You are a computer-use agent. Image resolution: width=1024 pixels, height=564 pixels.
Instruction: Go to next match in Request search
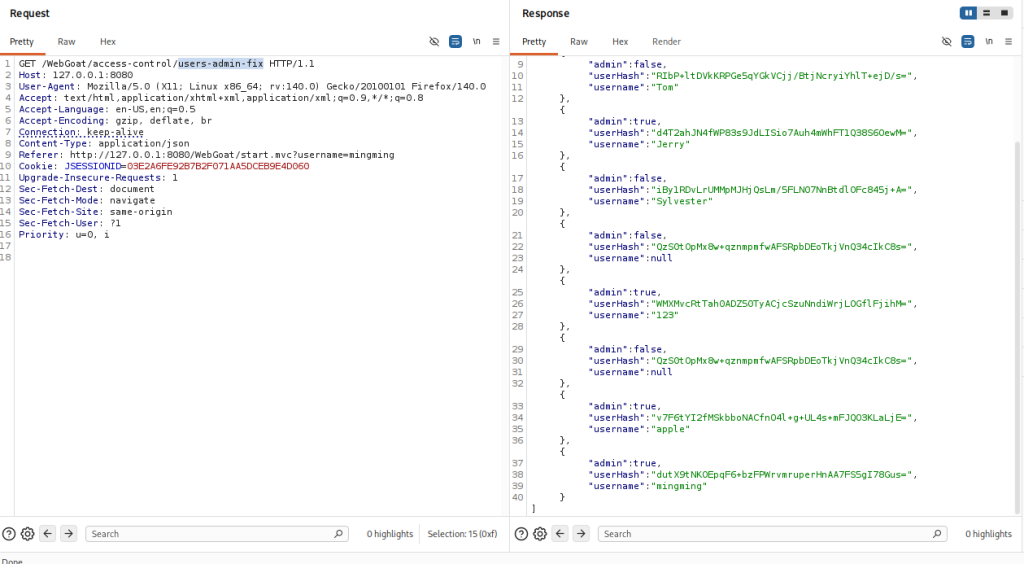tap(69, 534)
